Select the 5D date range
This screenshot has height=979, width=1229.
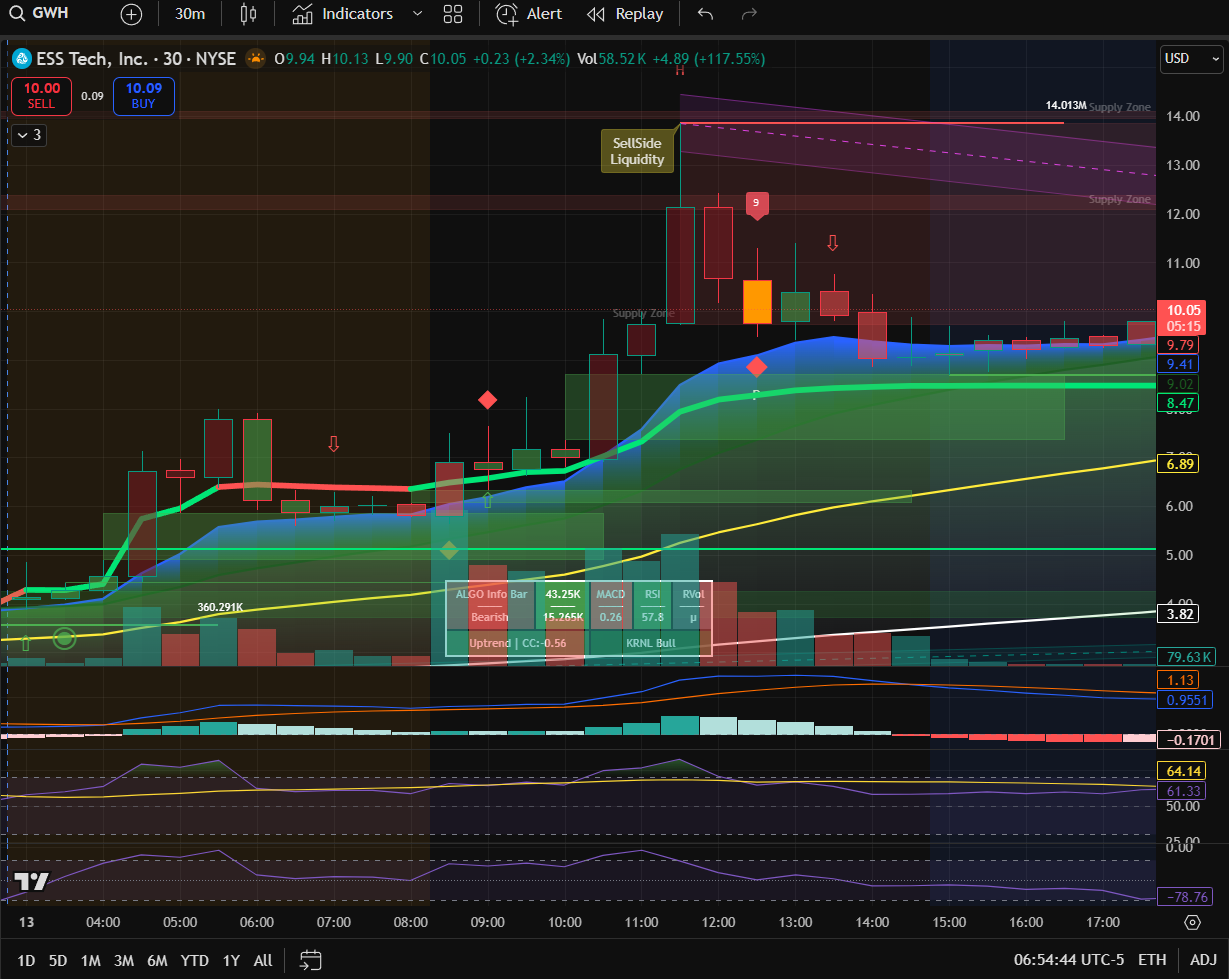[x=58, y=960]
